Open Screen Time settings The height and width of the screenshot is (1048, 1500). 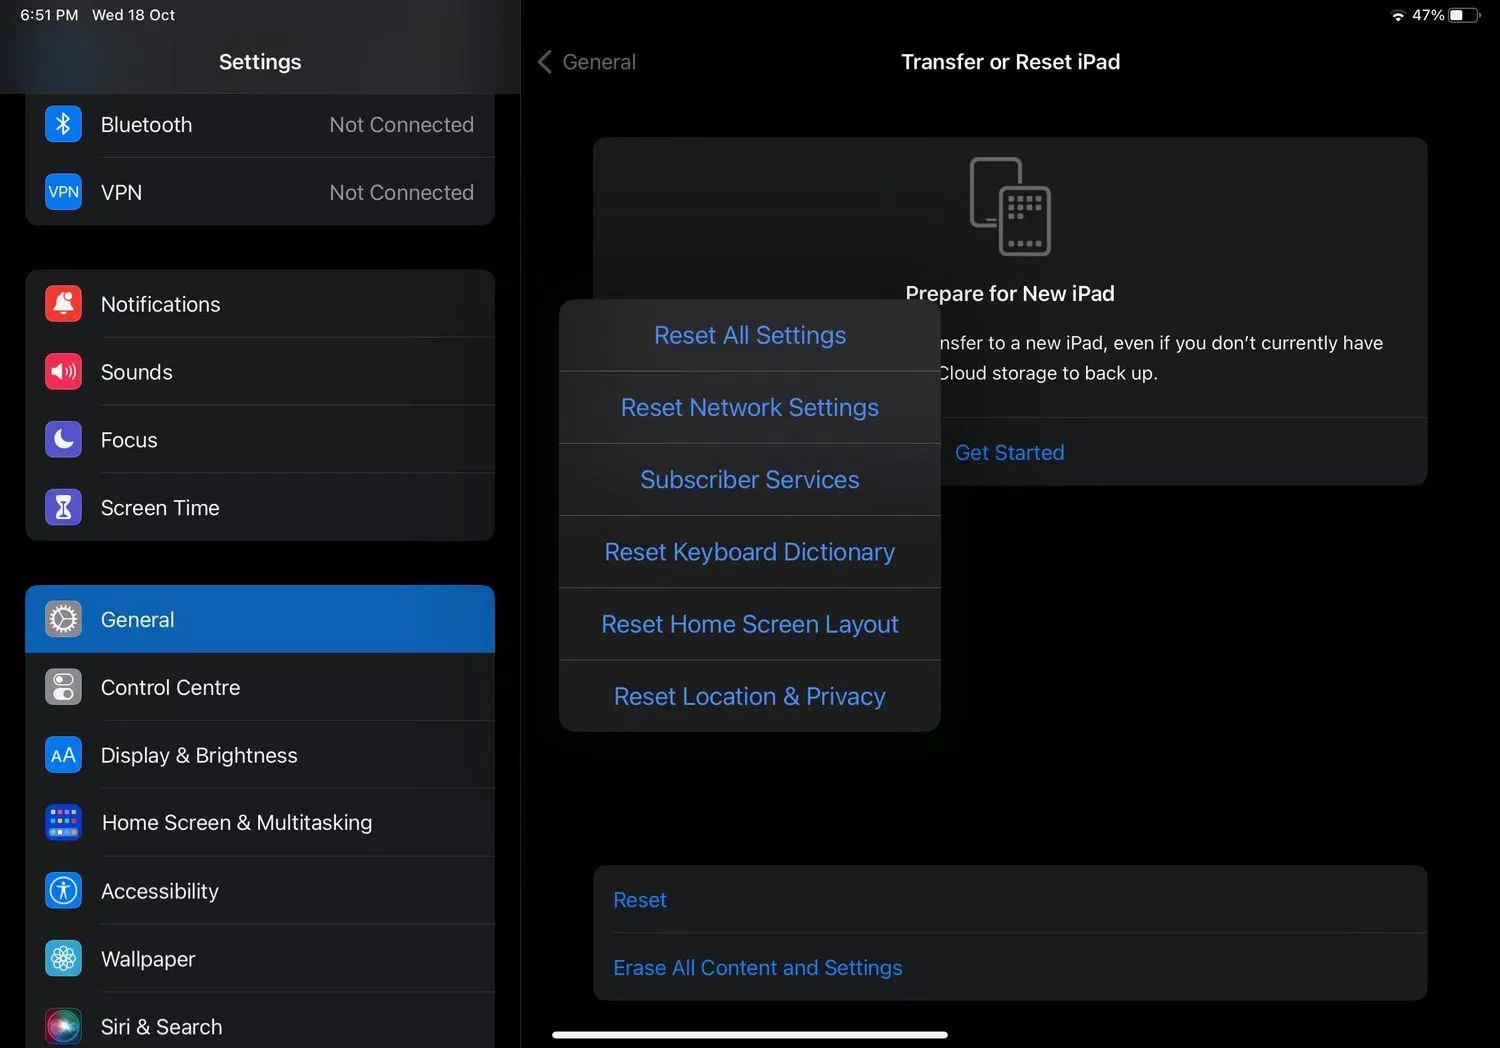point(260,508)
